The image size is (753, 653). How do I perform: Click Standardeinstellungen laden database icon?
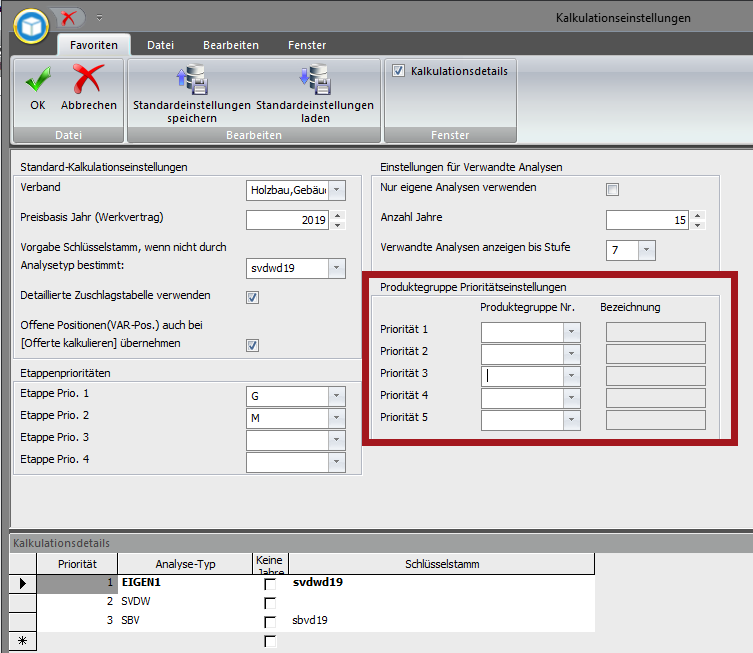(315, 79)
